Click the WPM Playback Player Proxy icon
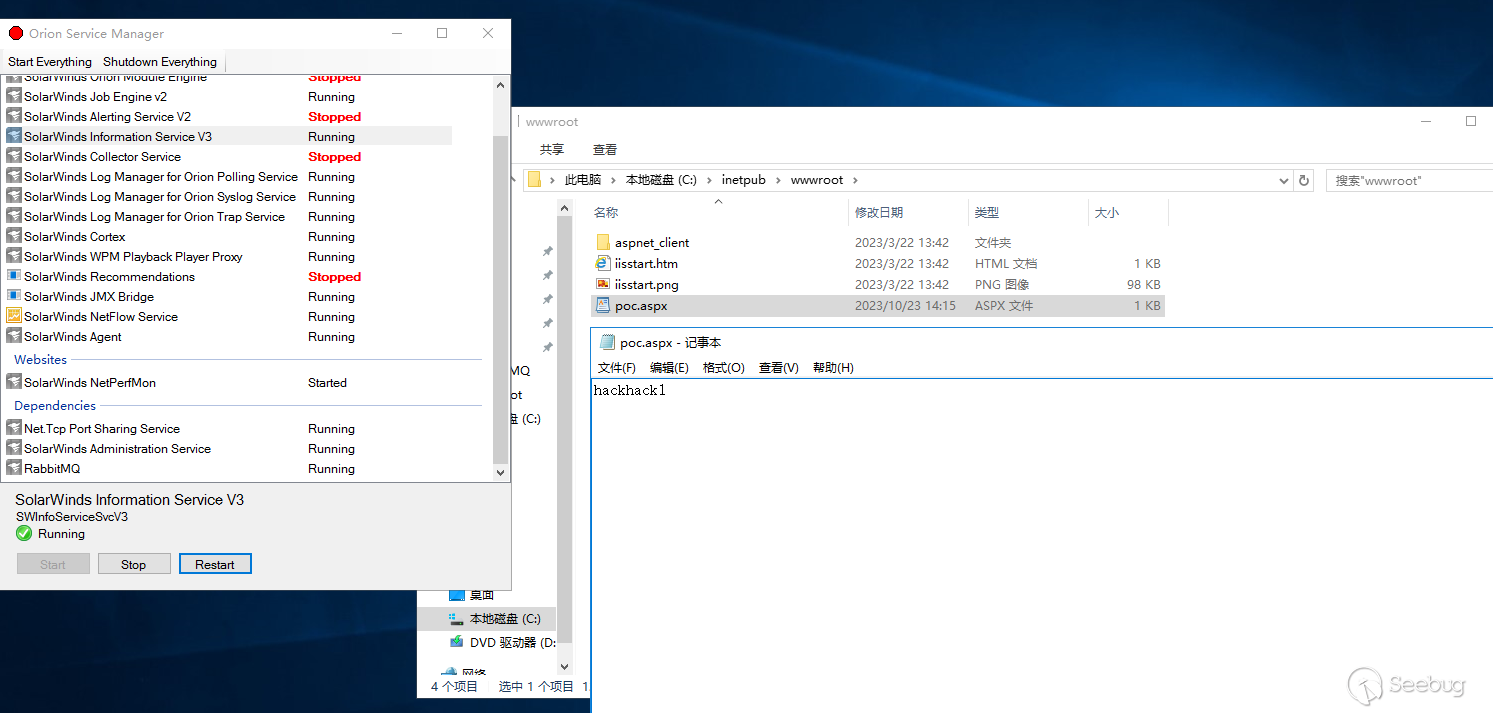The height and width of the screenshot is (713, 1493). pos(14,257)
